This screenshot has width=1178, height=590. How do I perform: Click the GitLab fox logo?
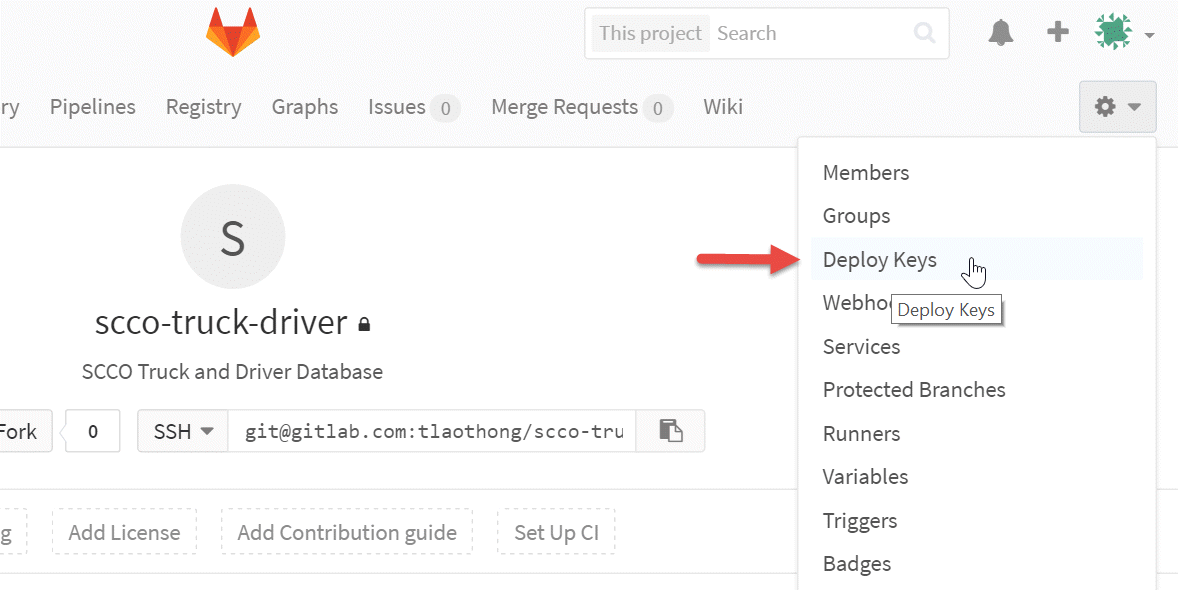232,32
